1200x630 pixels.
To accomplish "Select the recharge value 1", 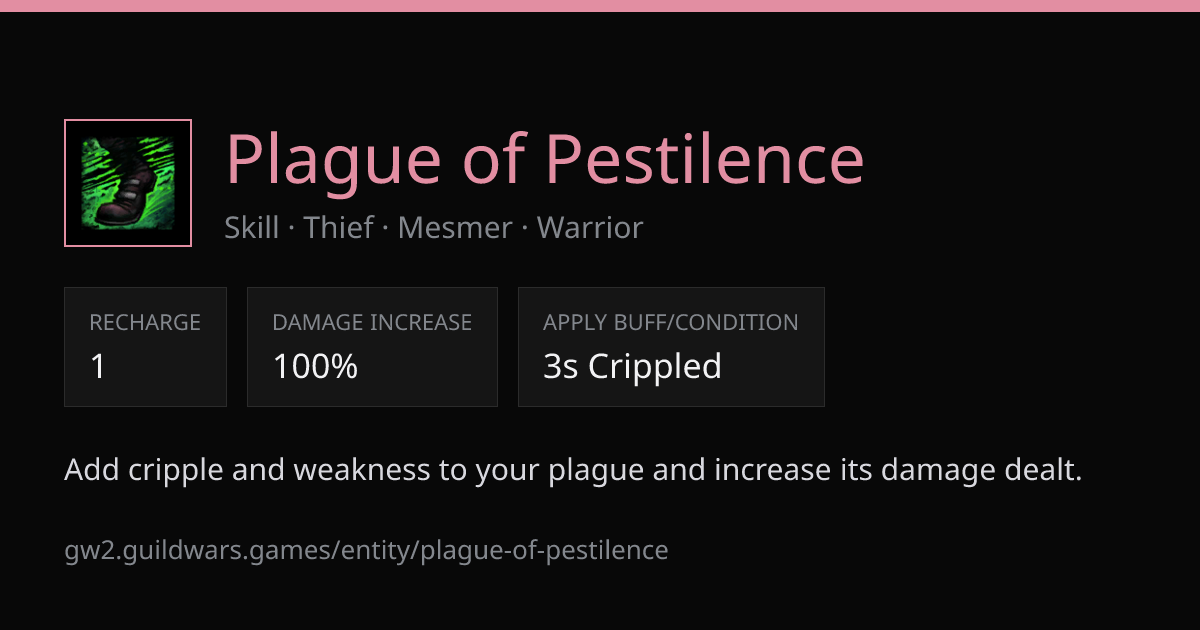I will 98,367.
